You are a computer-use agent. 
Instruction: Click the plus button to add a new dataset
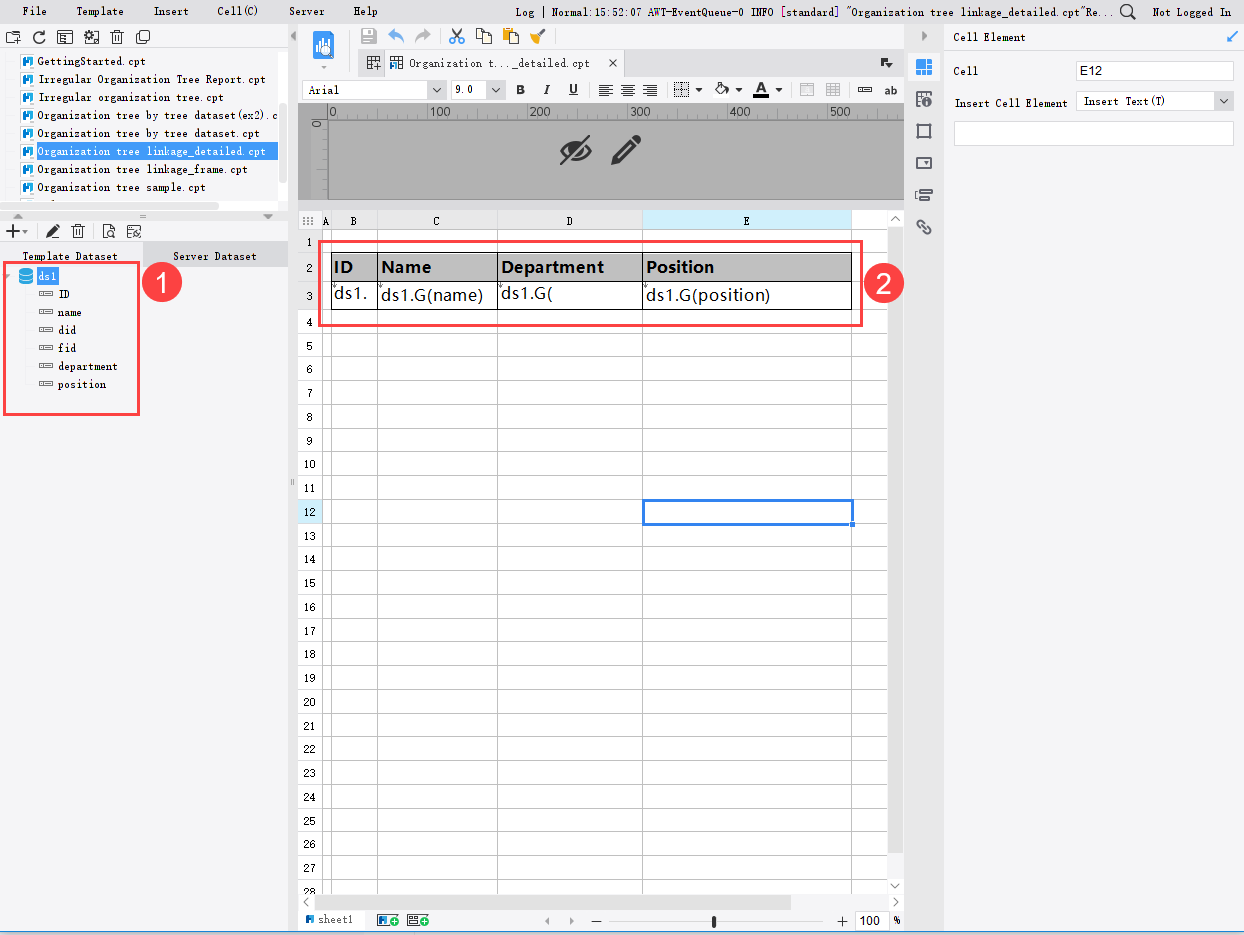click(x=13, y=231)
